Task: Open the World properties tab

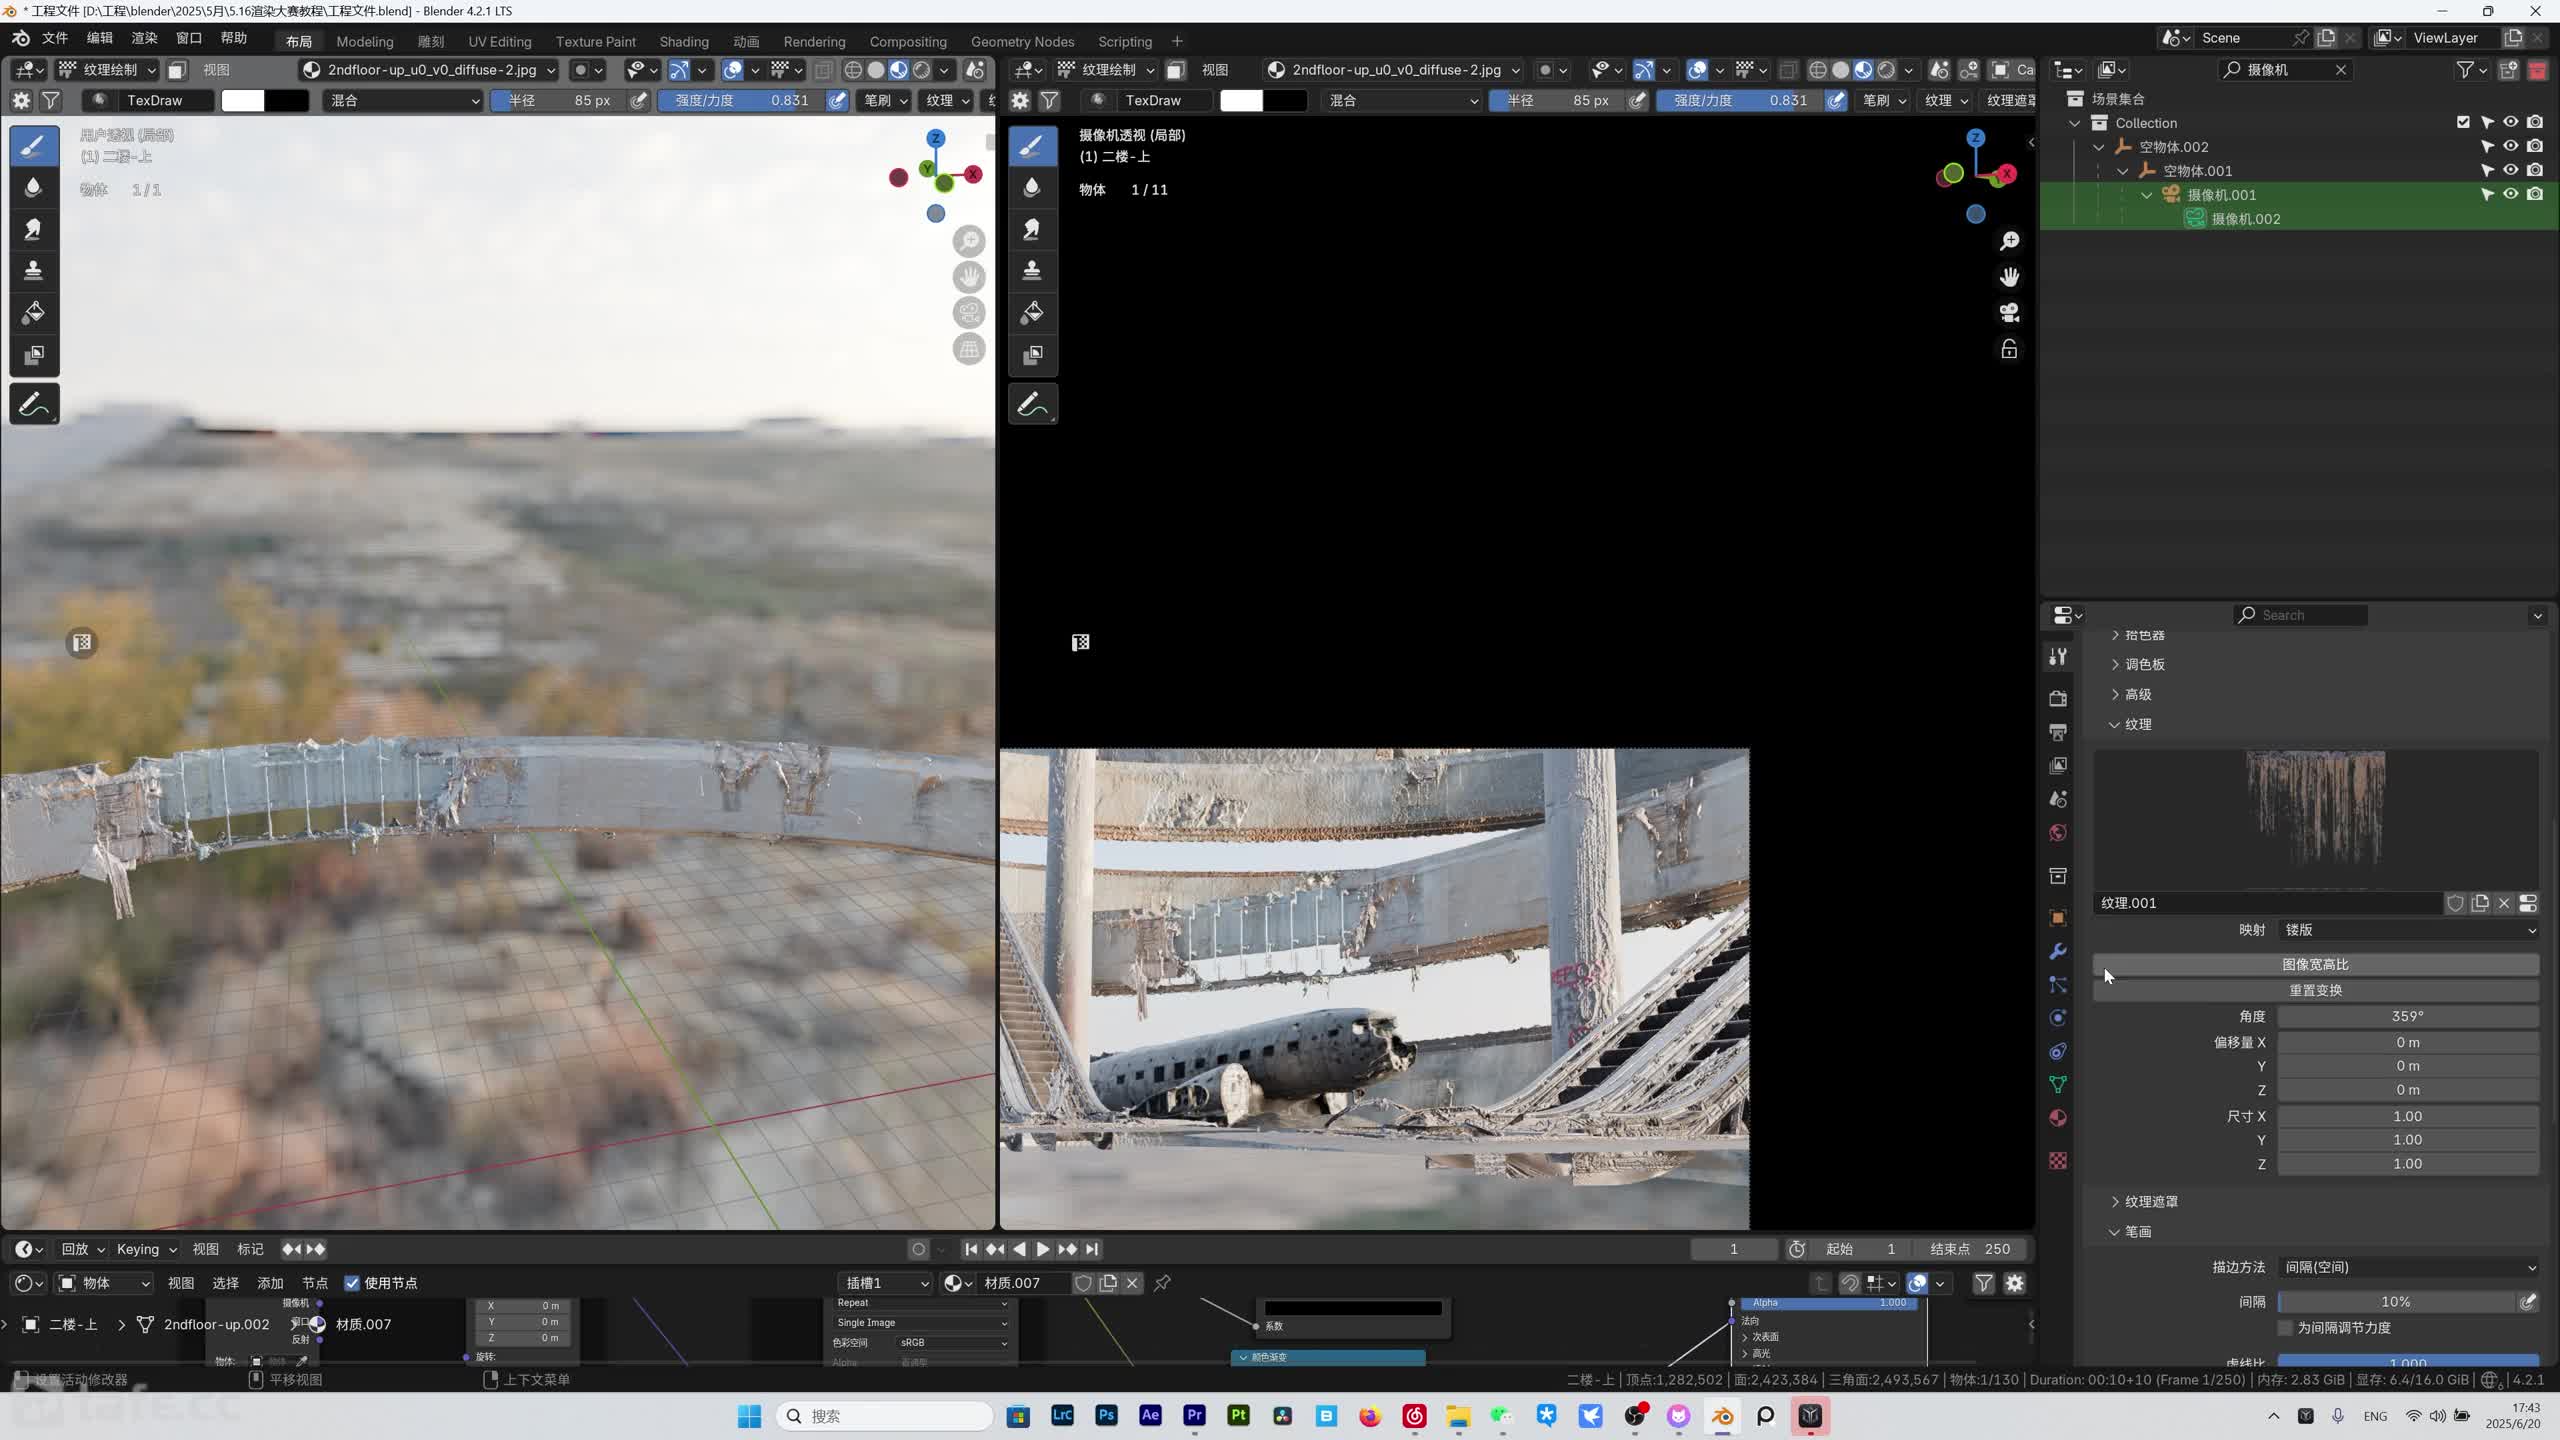Action: pos(2058,833)
